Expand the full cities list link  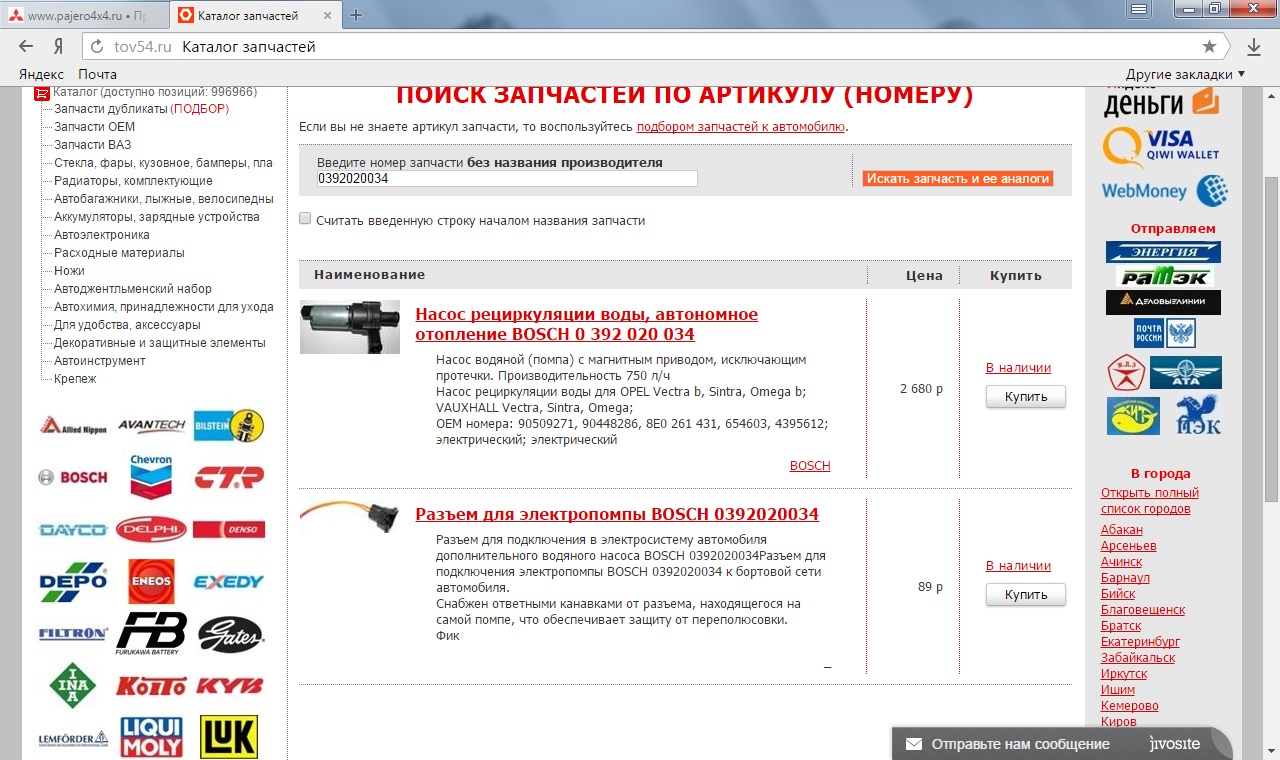(x=1149, y=500)
